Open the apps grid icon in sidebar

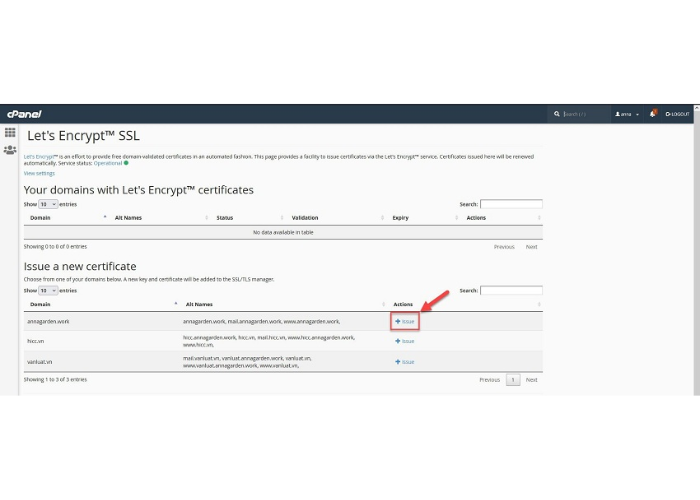coord(10,132)
